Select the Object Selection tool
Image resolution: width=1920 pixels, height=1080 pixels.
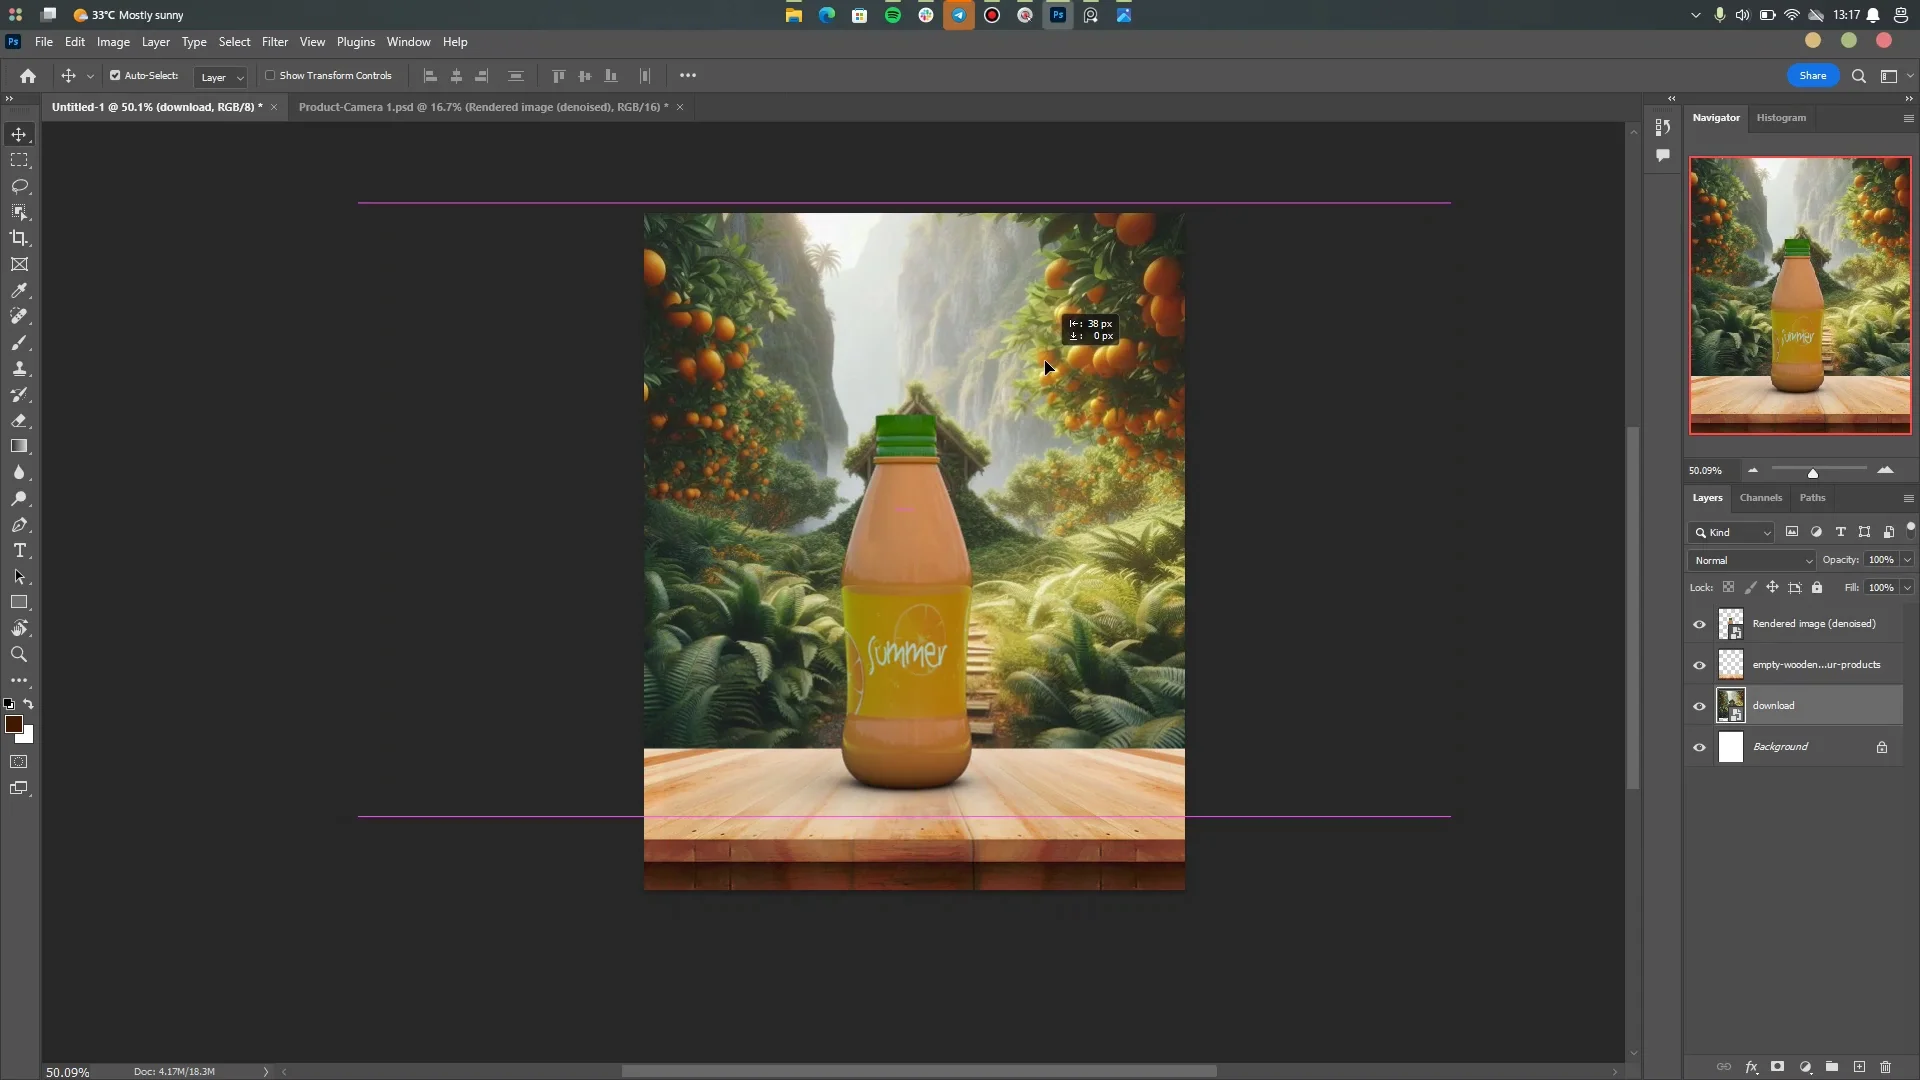pos(19,212)
